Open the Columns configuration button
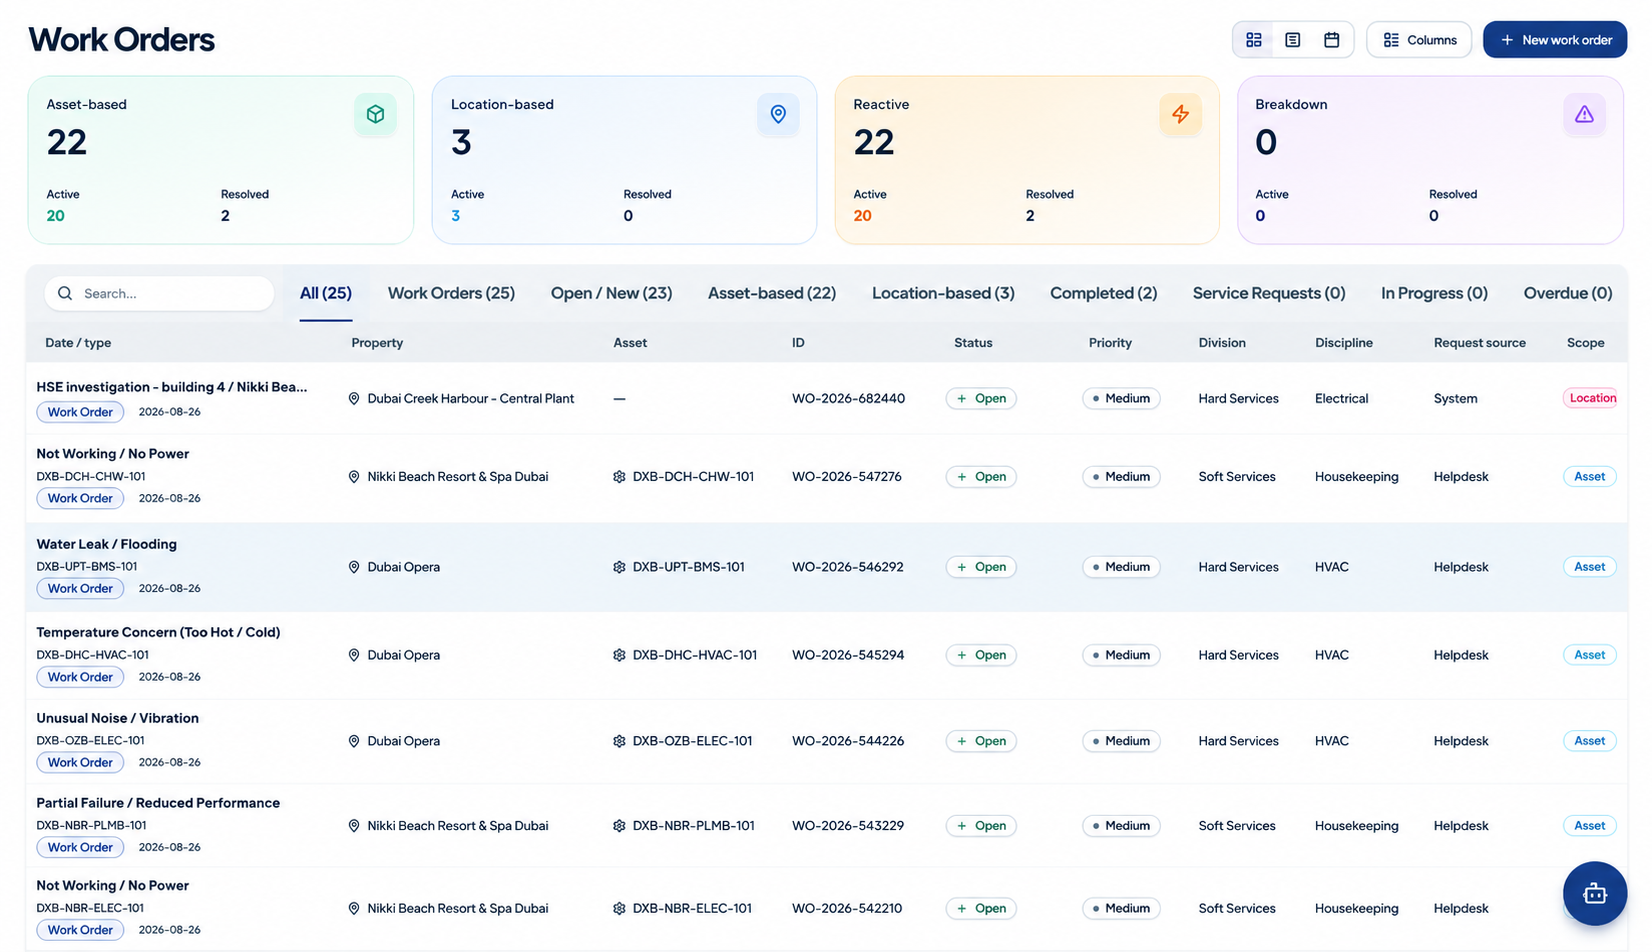 point(1419,40)
